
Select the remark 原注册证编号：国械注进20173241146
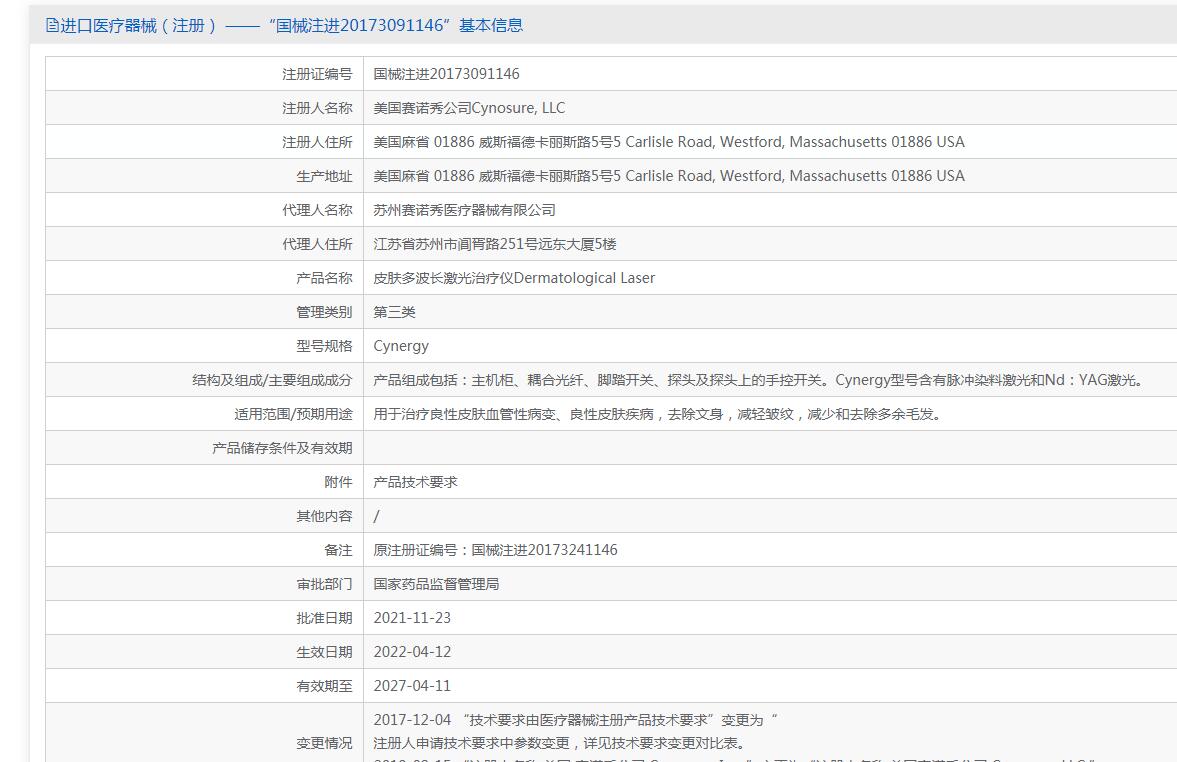tap(495, 550)
